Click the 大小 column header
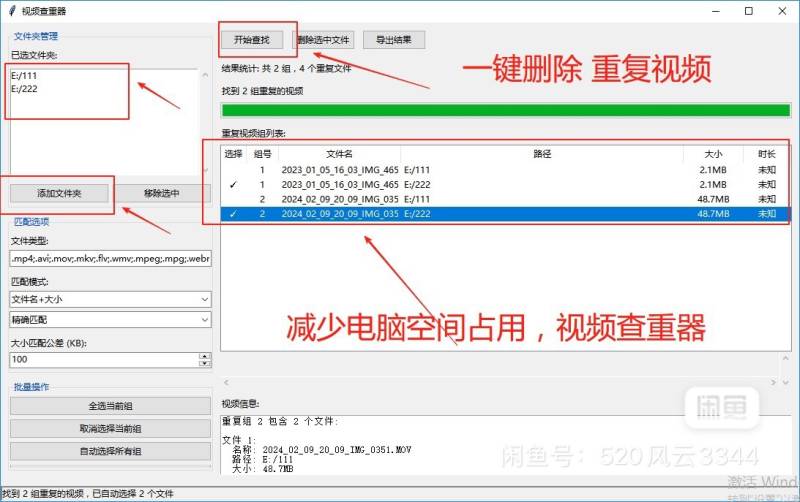Screen dimensions: 800x502 click(713, 154)
